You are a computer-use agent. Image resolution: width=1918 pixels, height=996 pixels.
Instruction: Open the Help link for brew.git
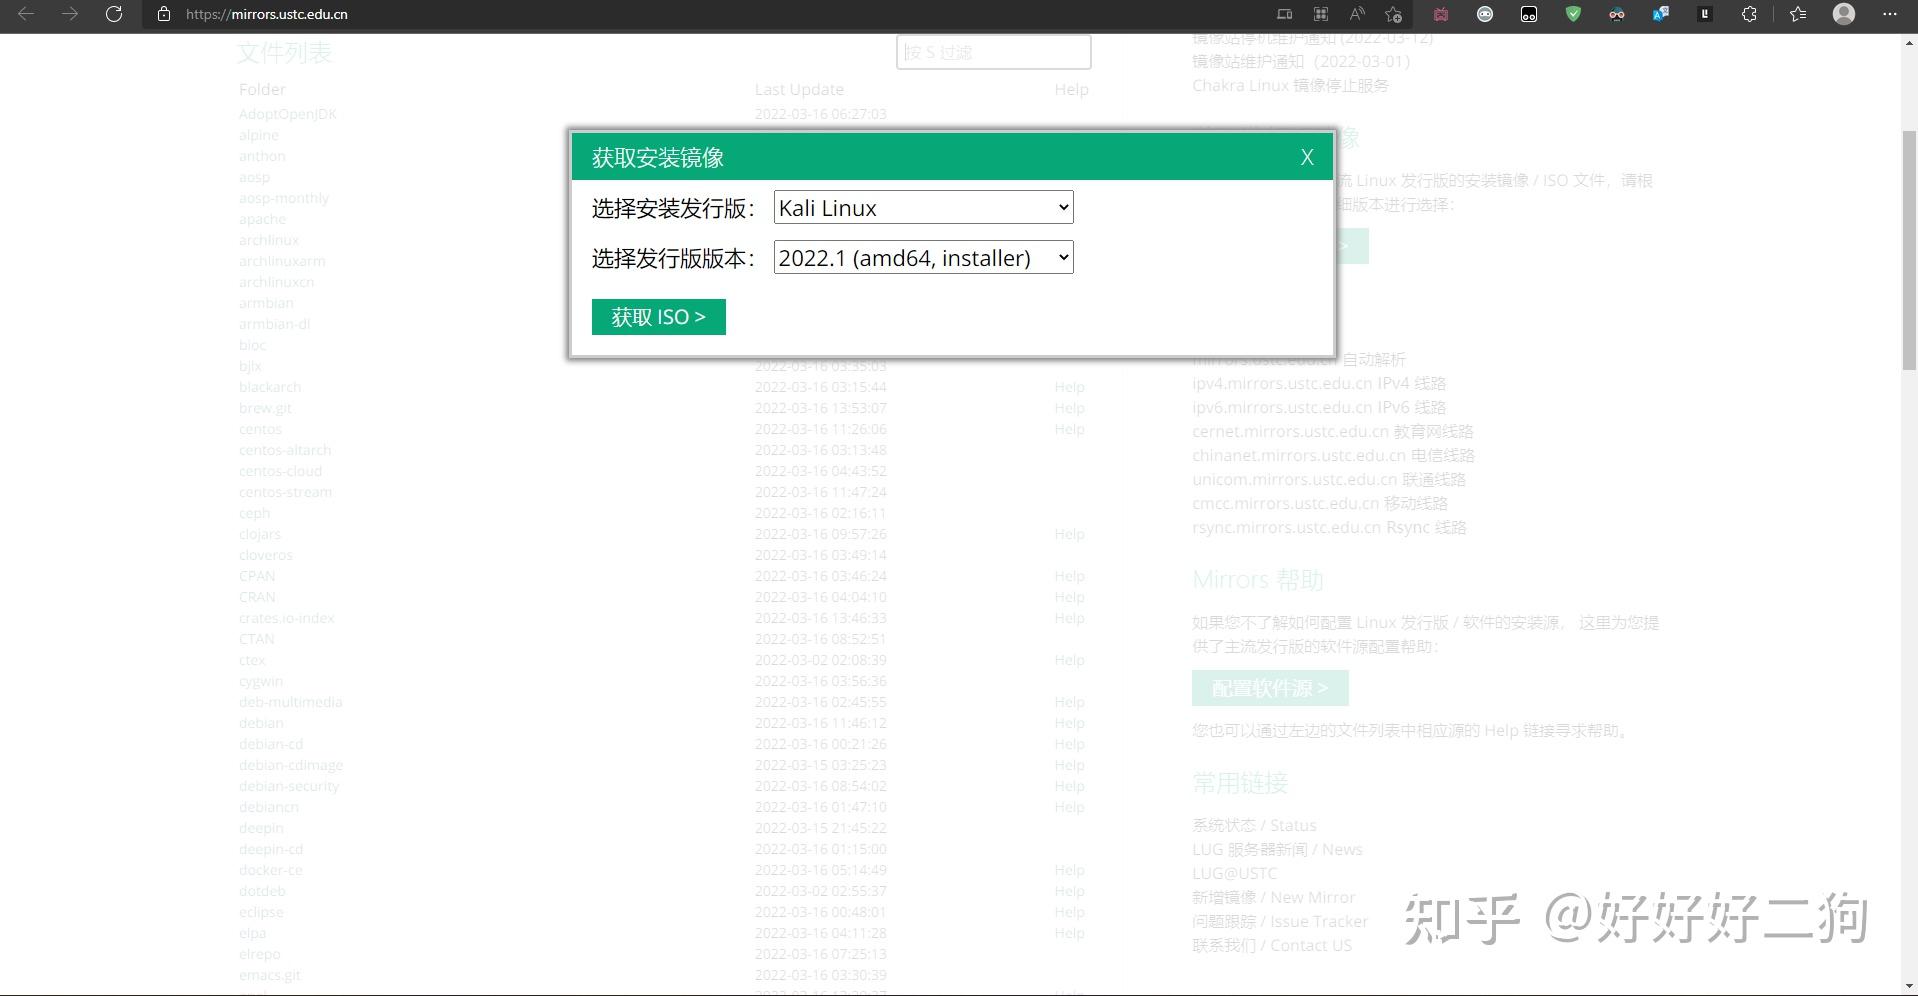1069,408
